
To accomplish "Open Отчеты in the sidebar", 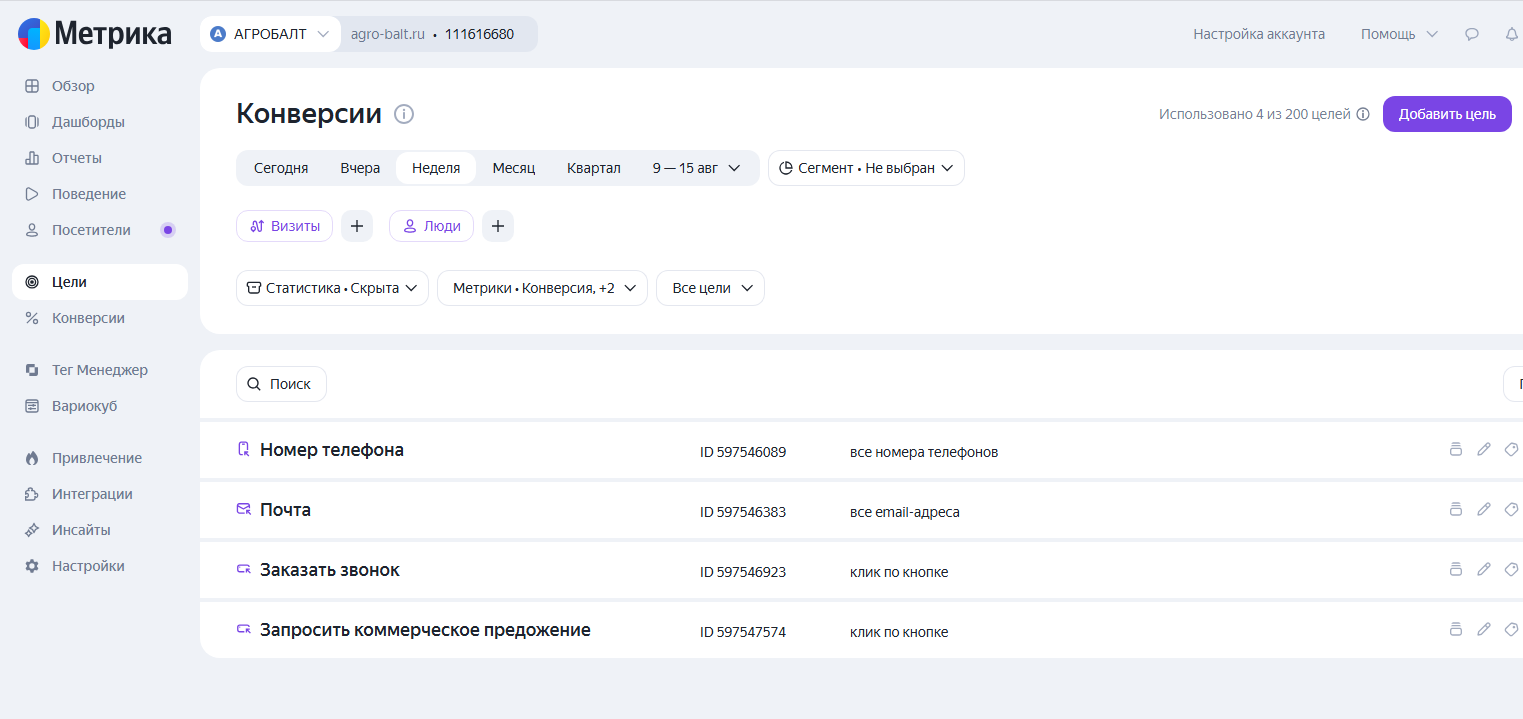I will (x=100, y=158).
